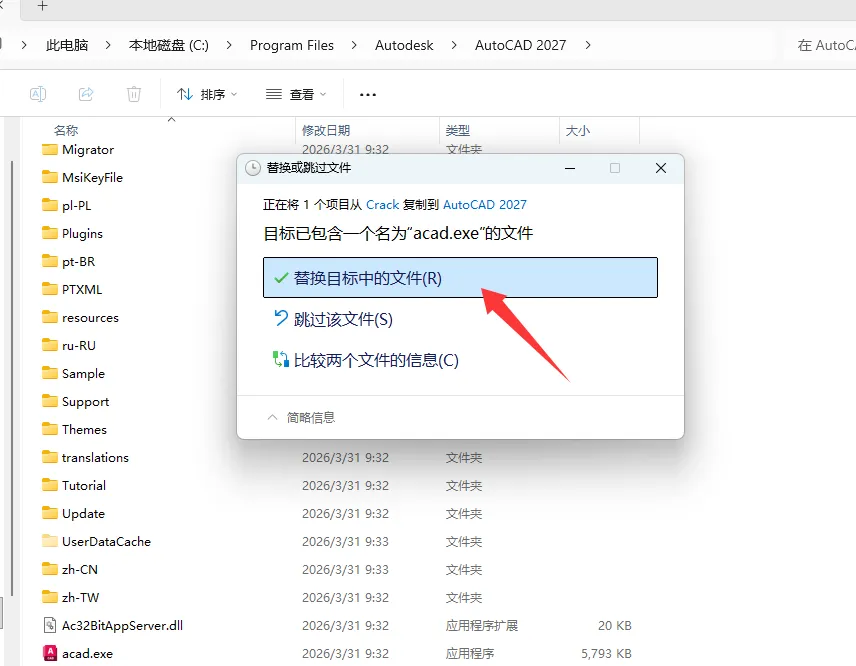Navigate to 本地磁盘 (C:) breadcrumb
The width and height of the screenshot is (856, 666).
pos(168,45)
